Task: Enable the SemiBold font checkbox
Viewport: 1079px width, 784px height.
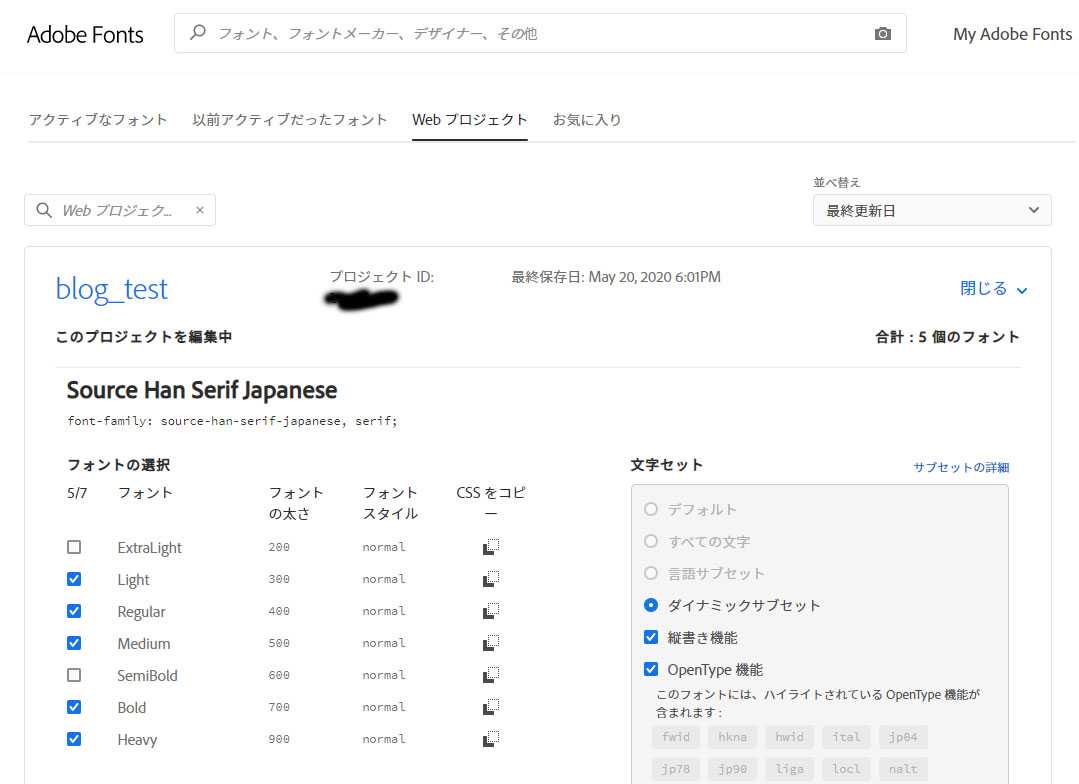Action: (74, 675)
